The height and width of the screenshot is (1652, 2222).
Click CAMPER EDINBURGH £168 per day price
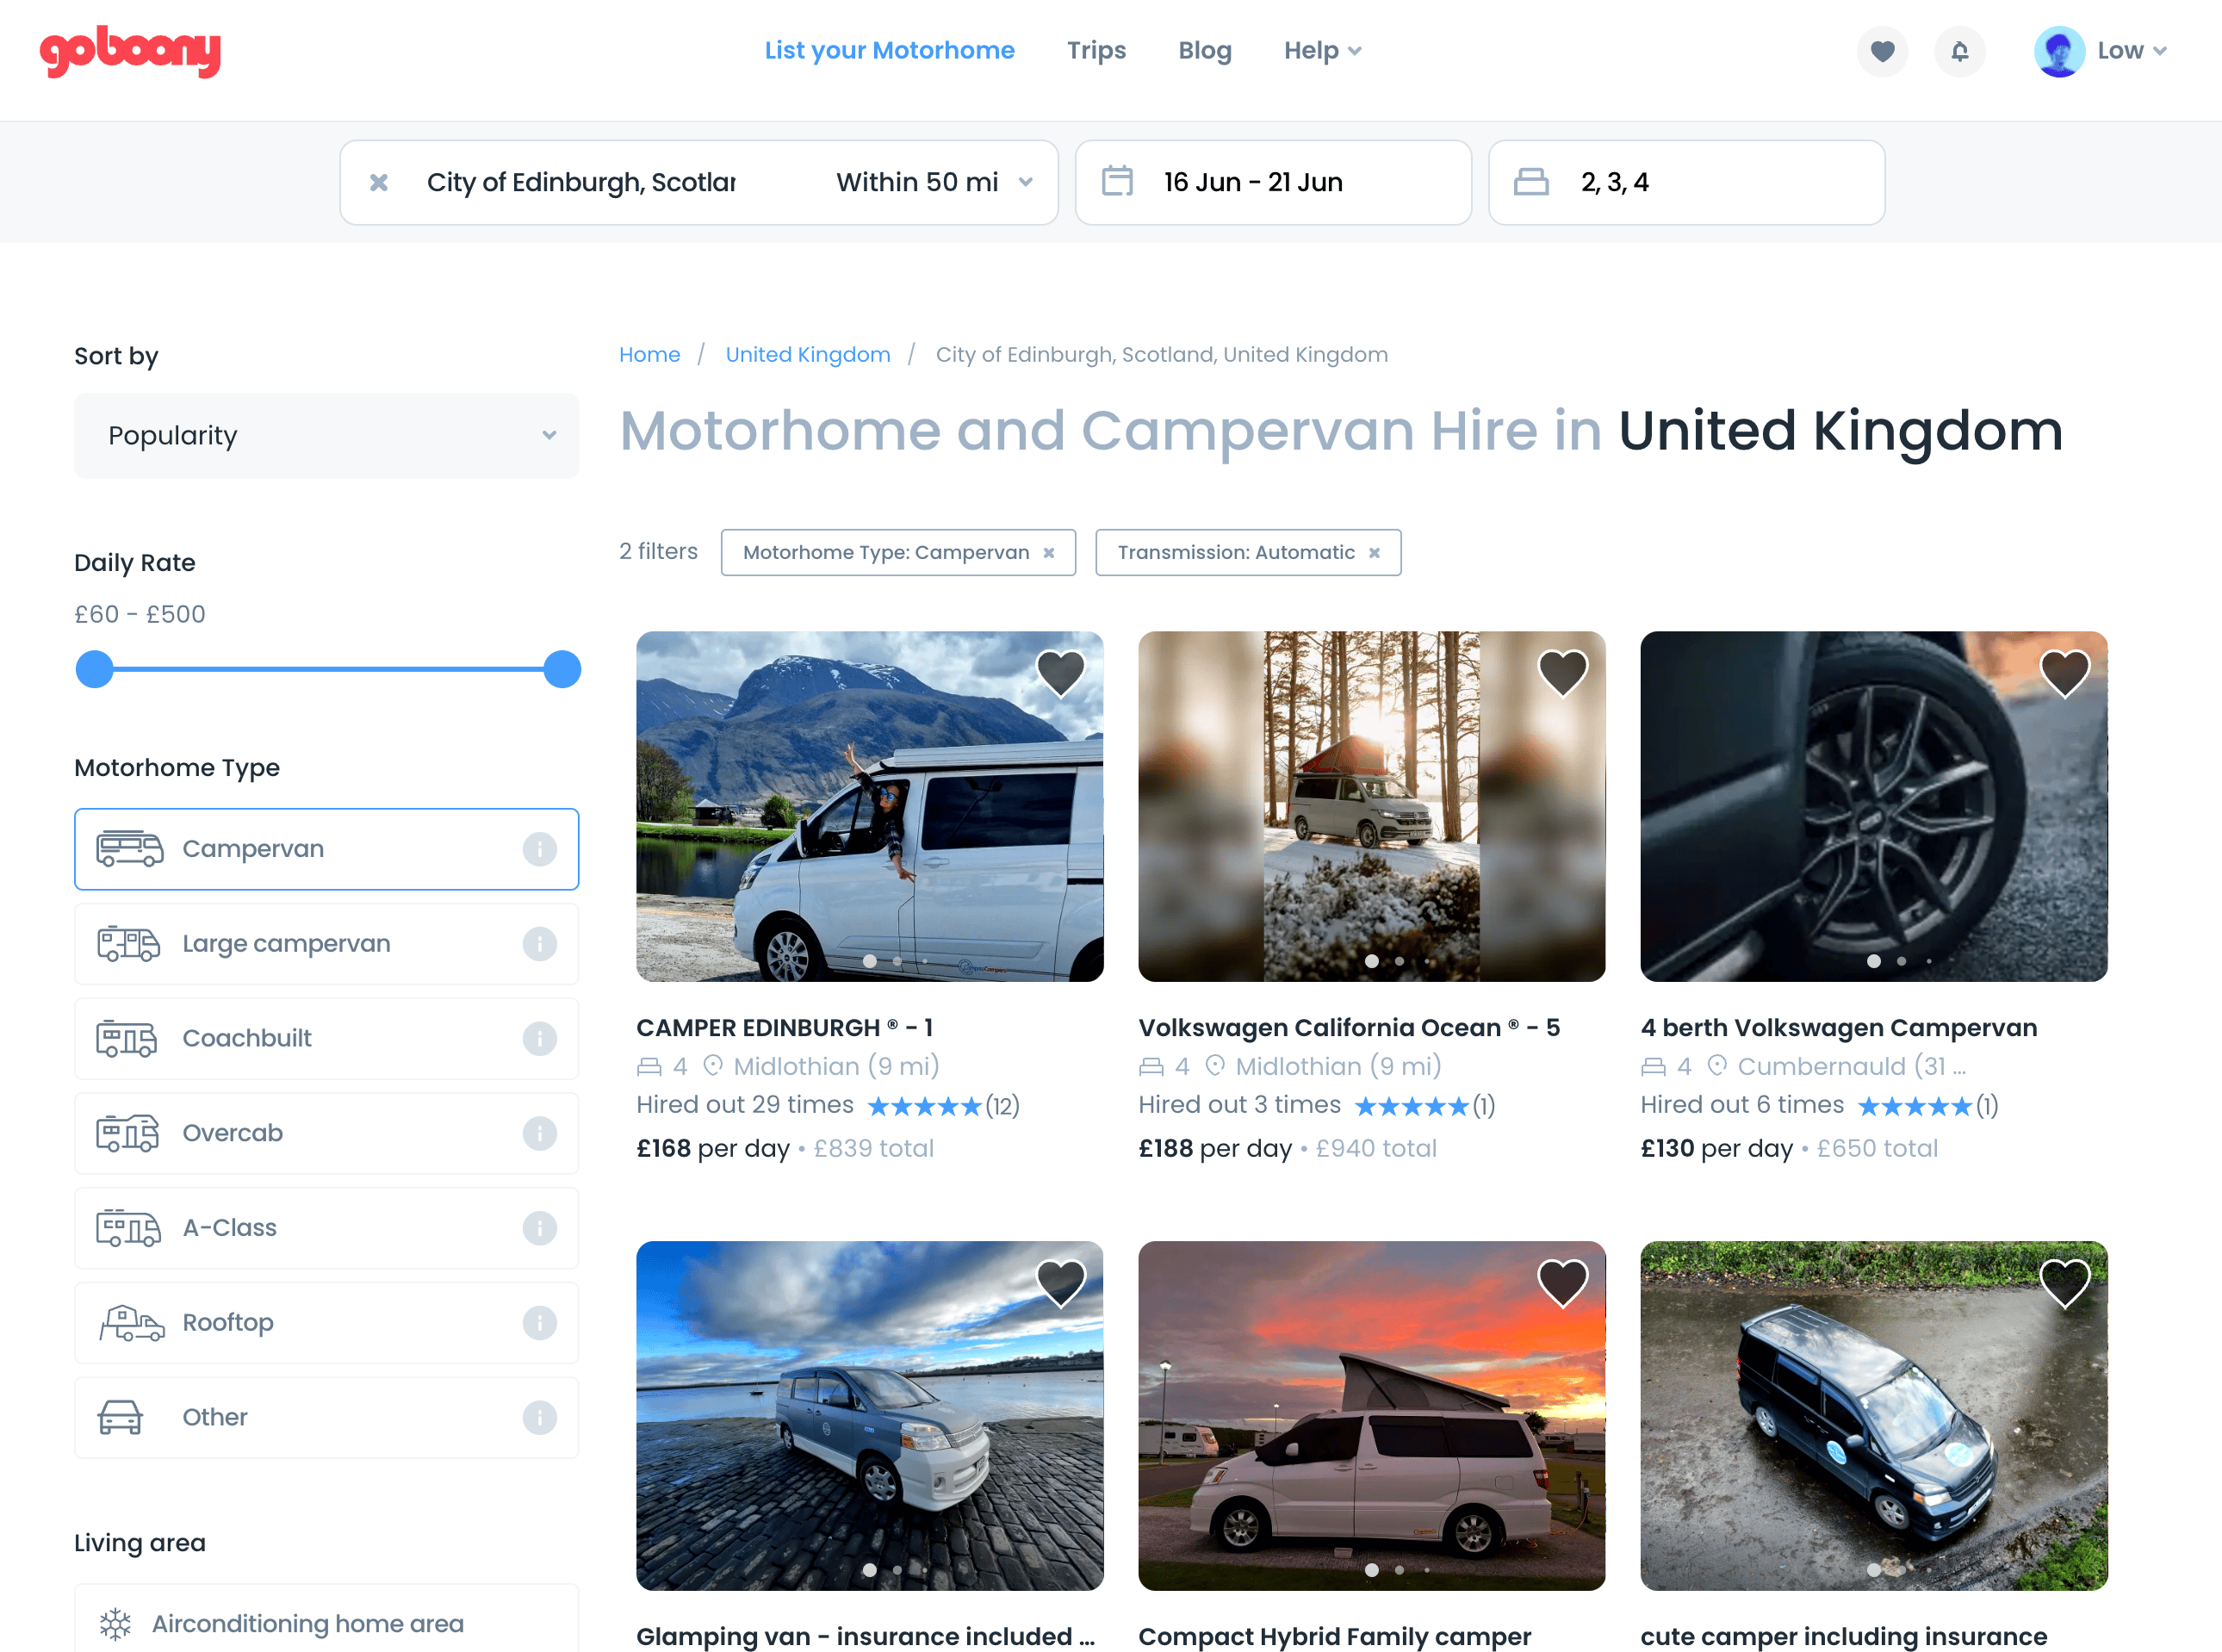click(713, 1148)
